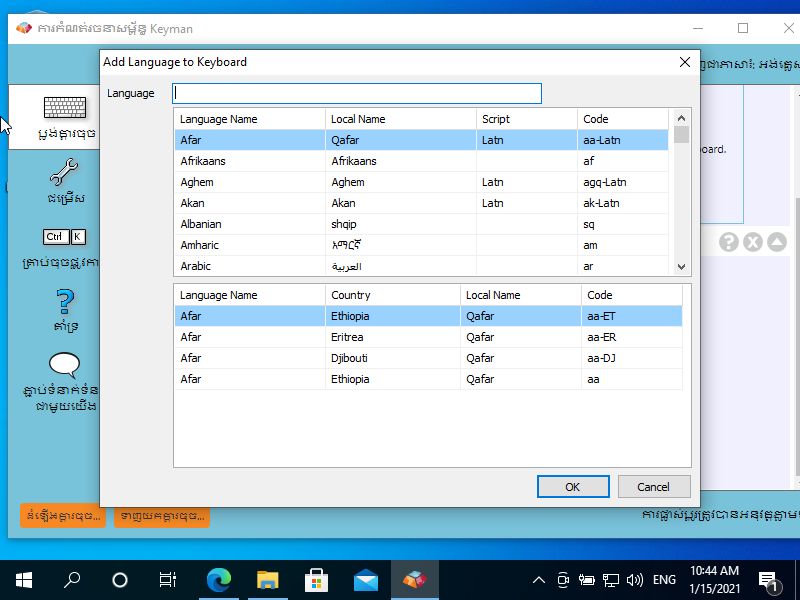Select the Akan language row

click(421, 203)
